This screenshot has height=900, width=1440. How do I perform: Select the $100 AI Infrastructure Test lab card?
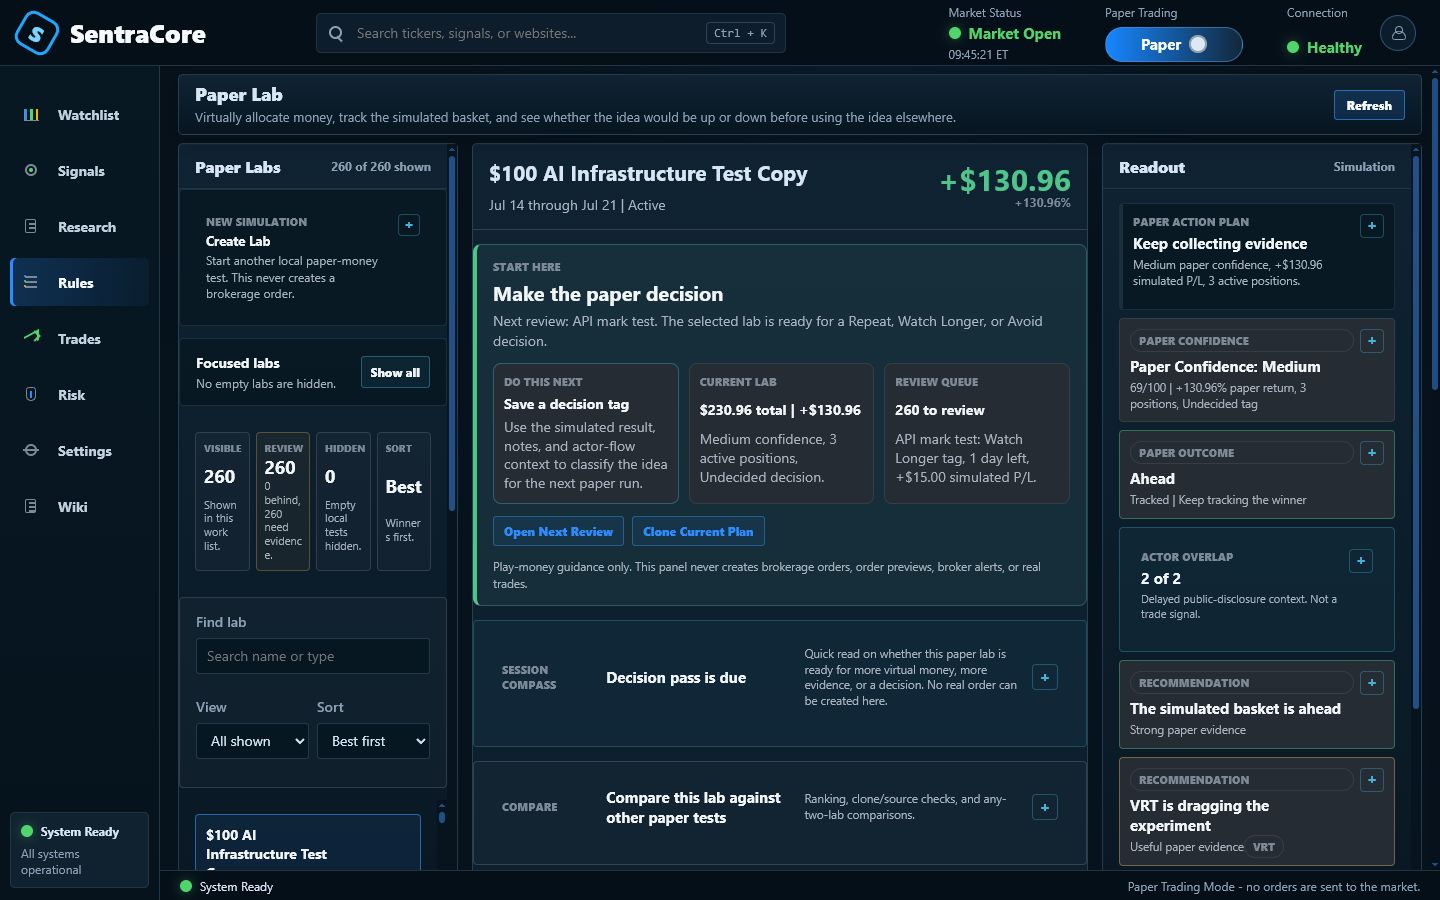308,843
